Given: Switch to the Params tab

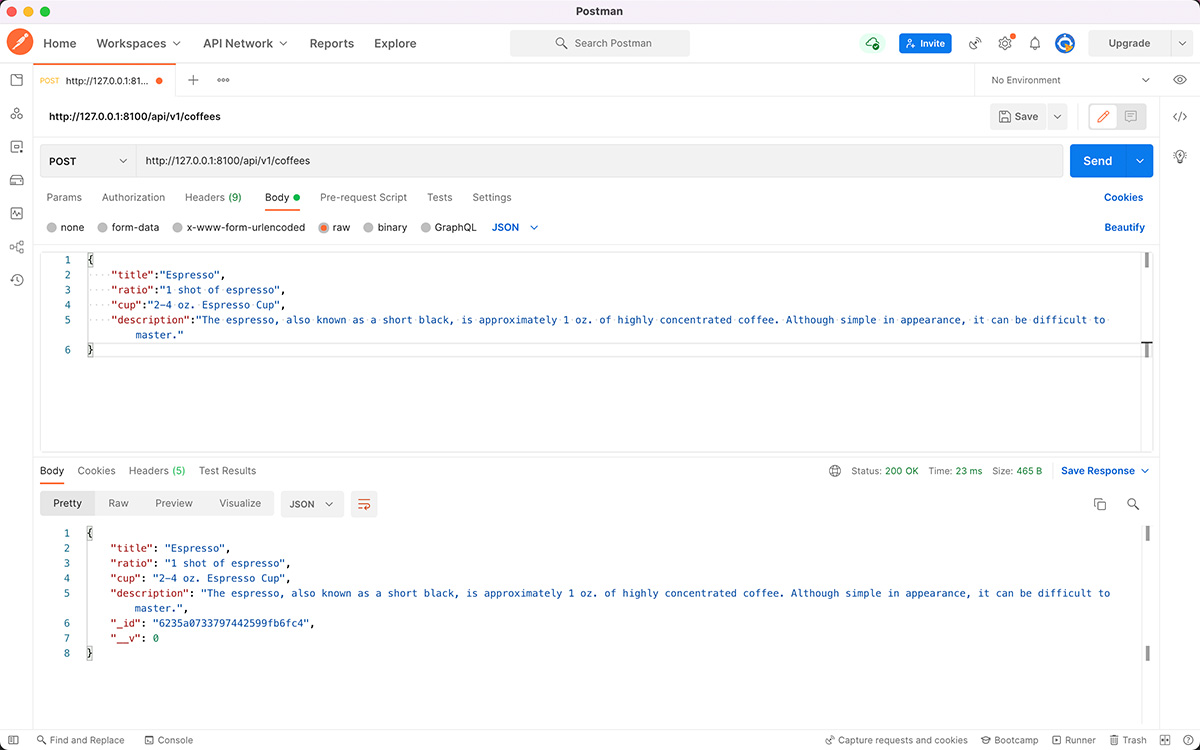Looking at the screenshot, I should (x=64, y=197).
